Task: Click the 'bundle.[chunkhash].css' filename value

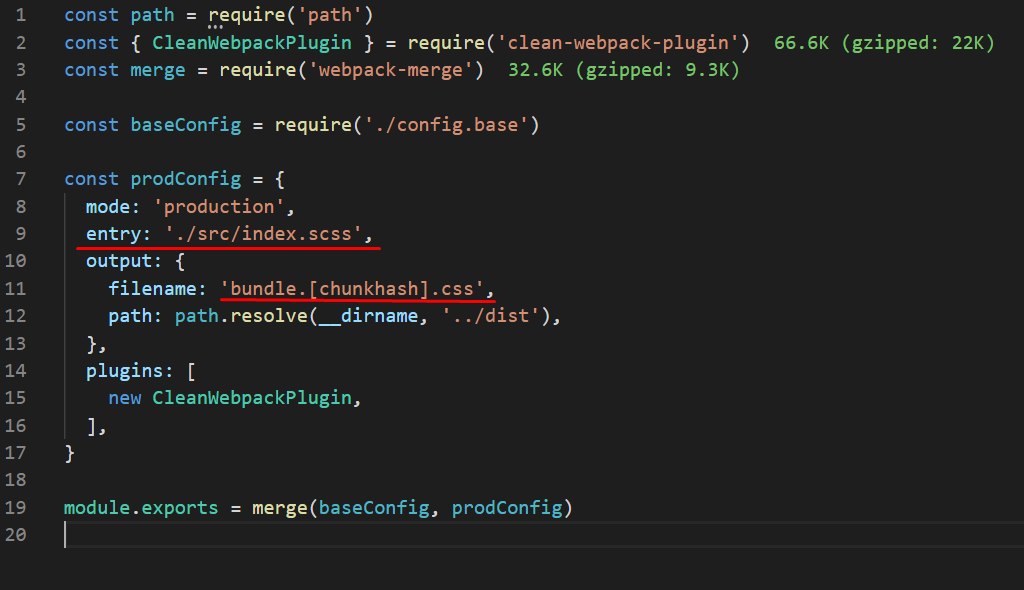Action: (352, 289)
